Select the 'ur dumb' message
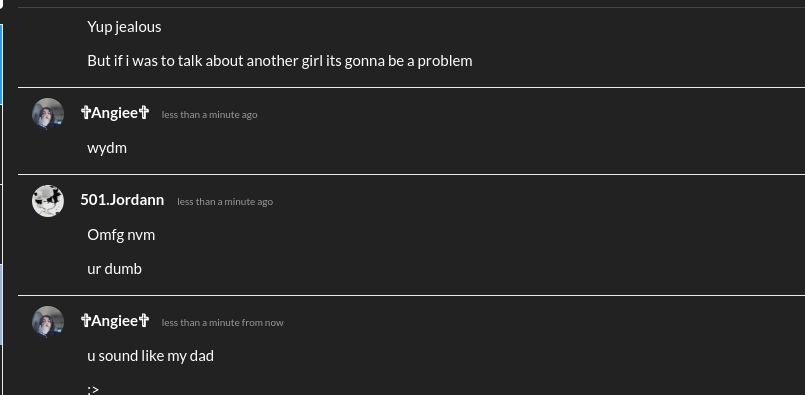The width and height of the screenshot is (805, 395). click(114, 269)
